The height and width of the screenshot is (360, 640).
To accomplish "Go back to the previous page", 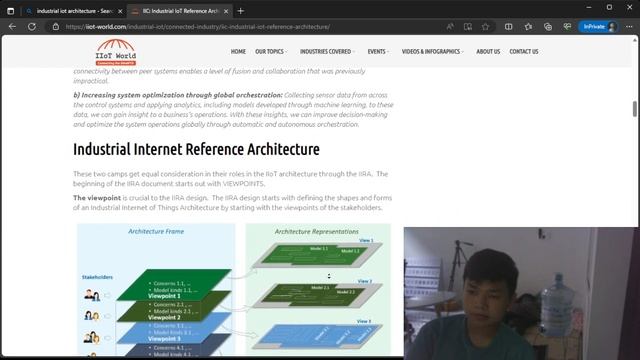I will 12,27.
